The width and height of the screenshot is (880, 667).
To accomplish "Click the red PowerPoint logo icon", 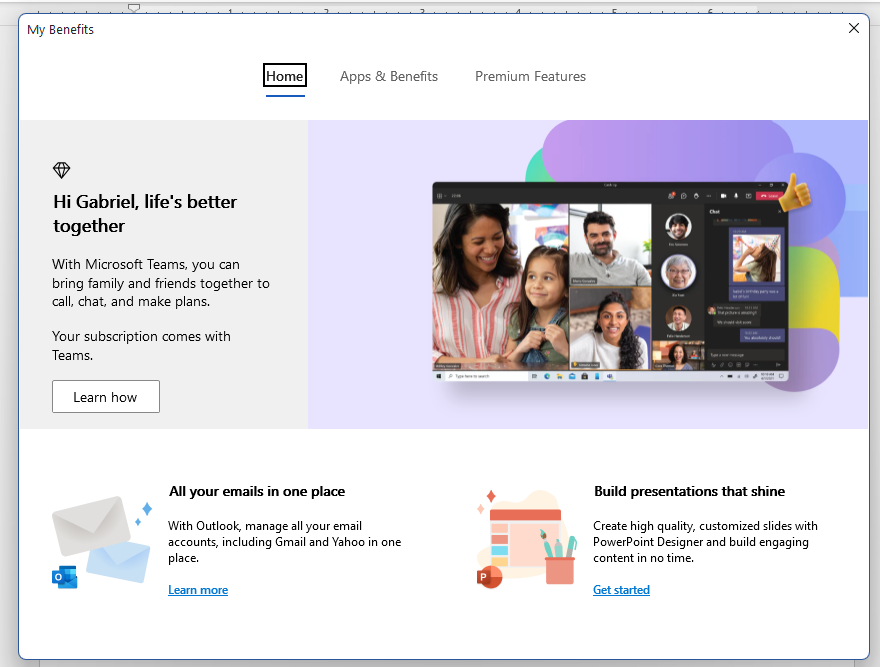I will tap(489, 577).
